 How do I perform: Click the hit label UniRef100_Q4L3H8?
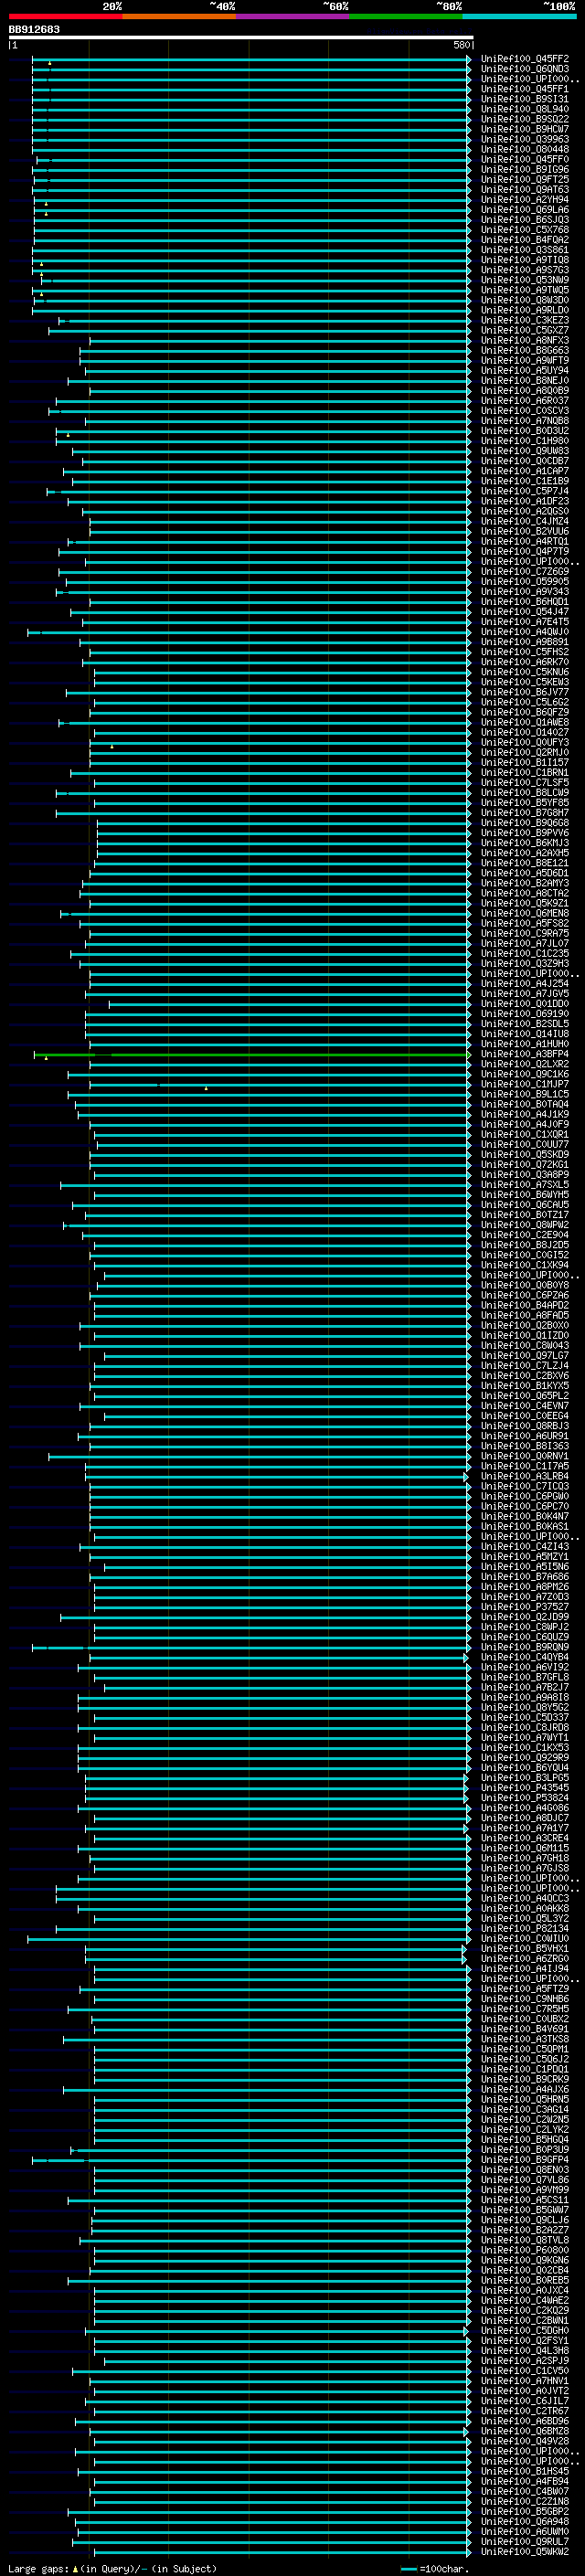[525, 2351]
